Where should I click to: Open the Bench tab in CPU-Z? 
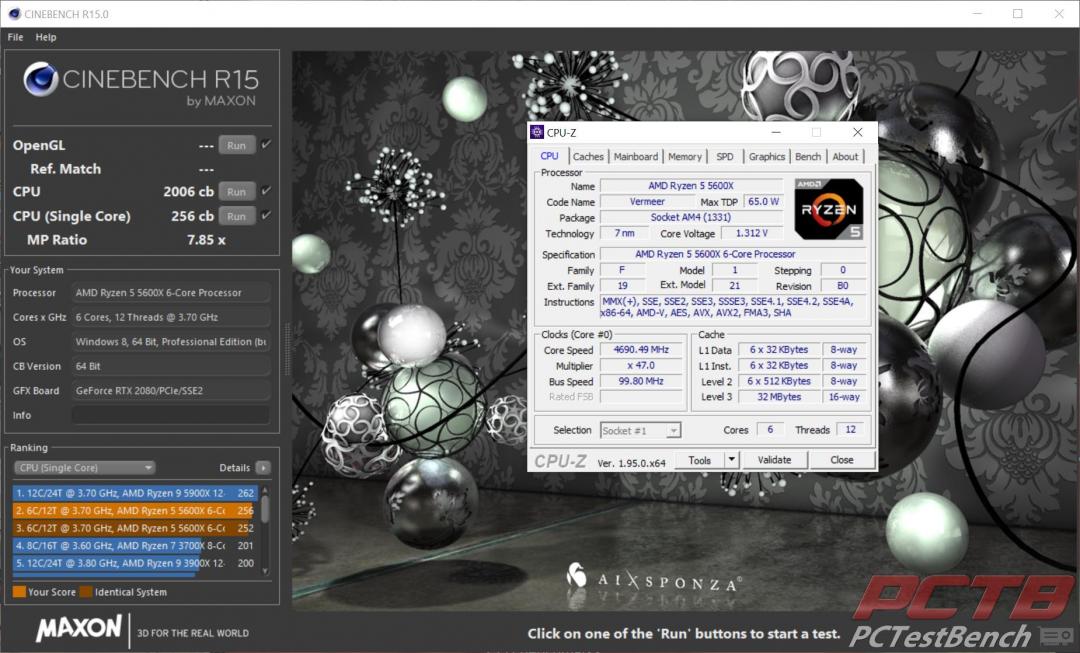(x=808, y=157)
